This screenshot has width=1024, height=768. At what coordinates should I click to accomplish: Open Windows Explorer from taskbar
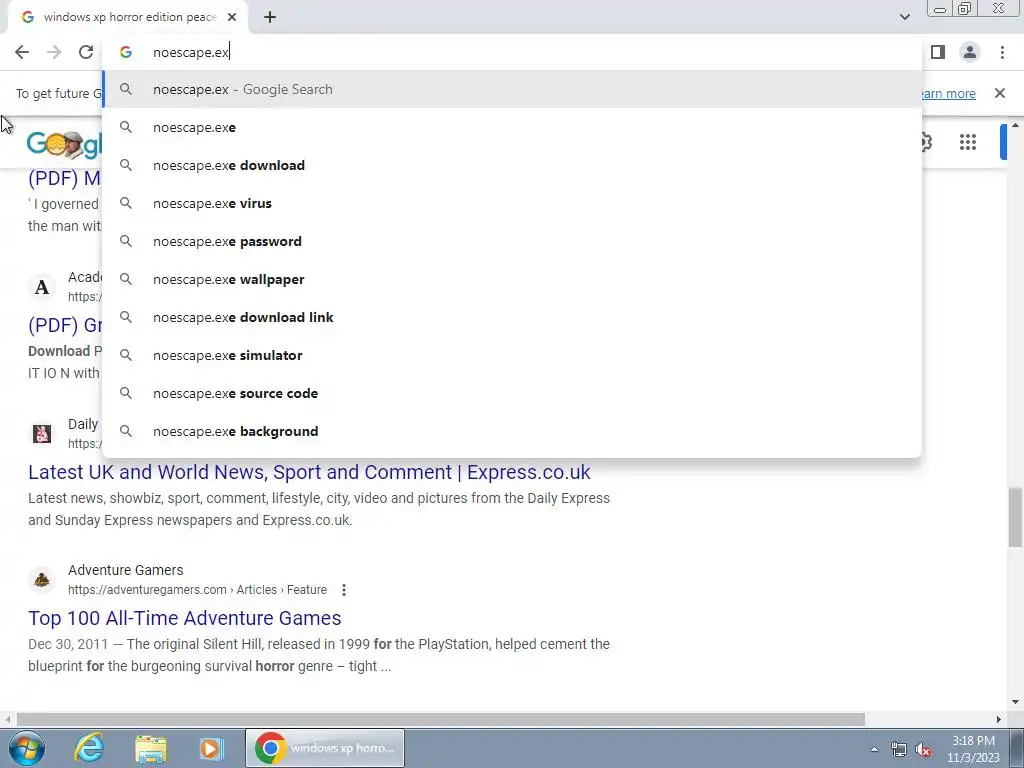click(x=151, y=748)
